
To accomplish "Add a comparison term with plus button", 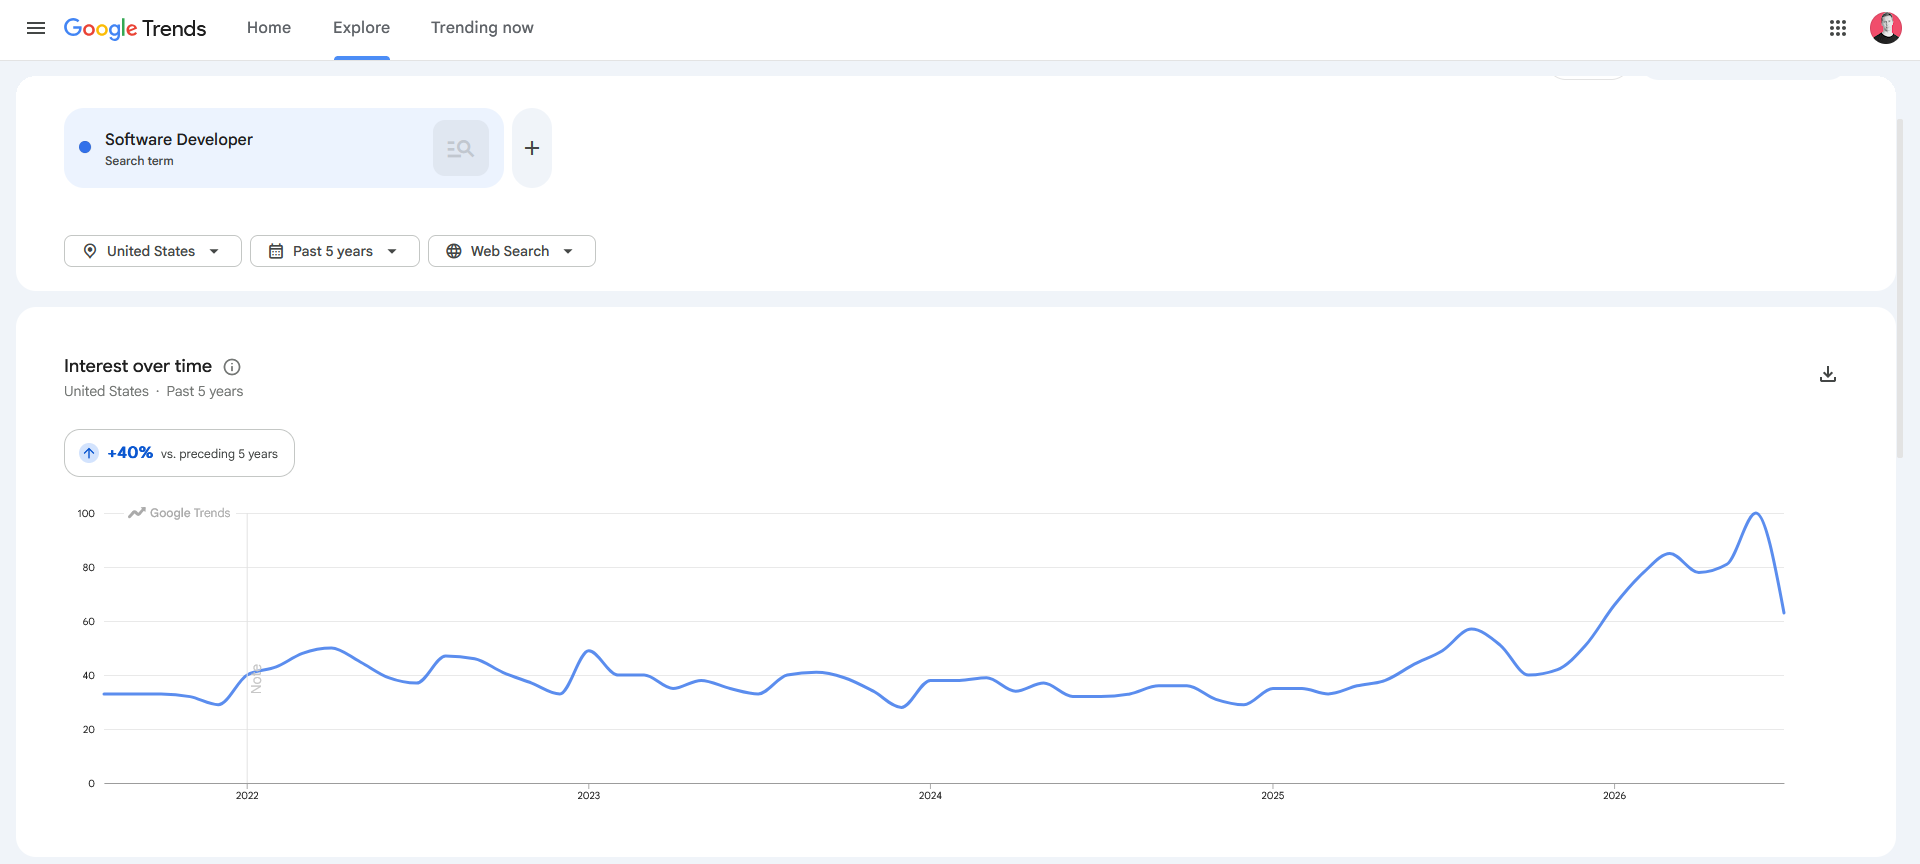I will [x=532, y=148].
